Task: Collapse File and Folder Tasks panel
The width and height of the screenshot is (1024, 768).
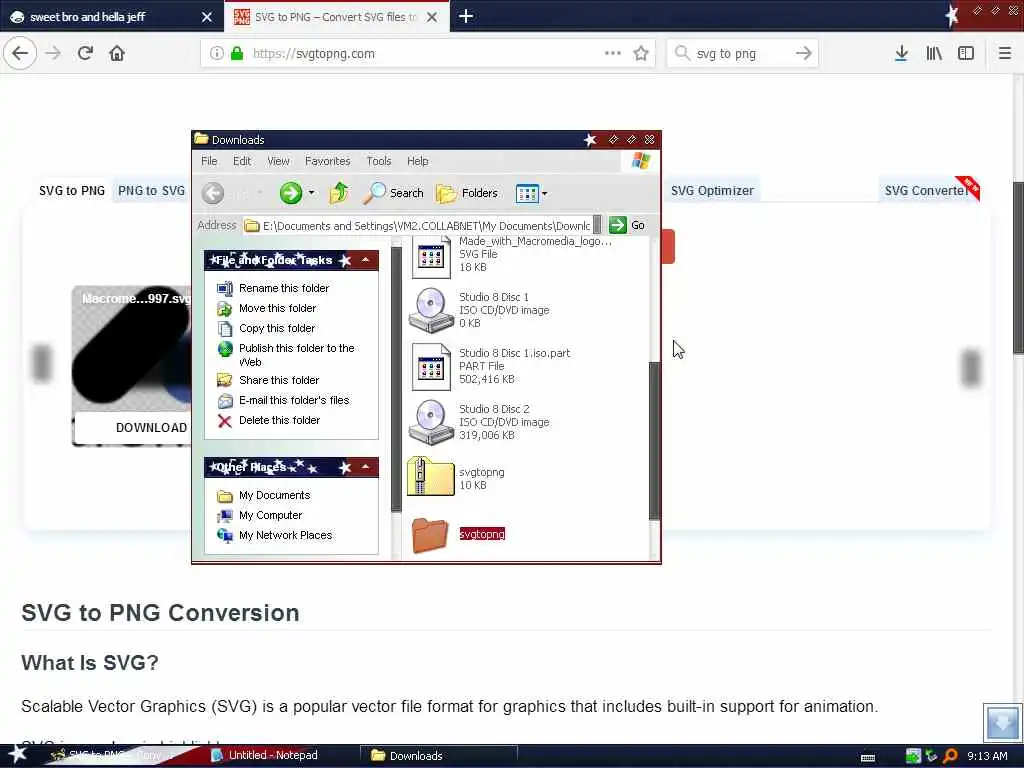Action: pos(365,261)
